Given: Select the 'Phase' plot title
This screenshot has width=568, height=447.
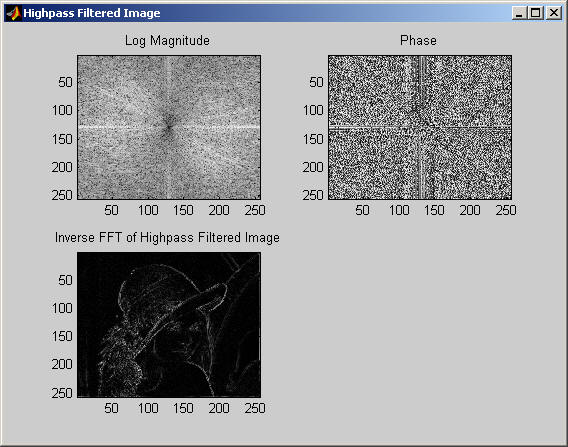Looking at the screenshot, I should 418,40.
